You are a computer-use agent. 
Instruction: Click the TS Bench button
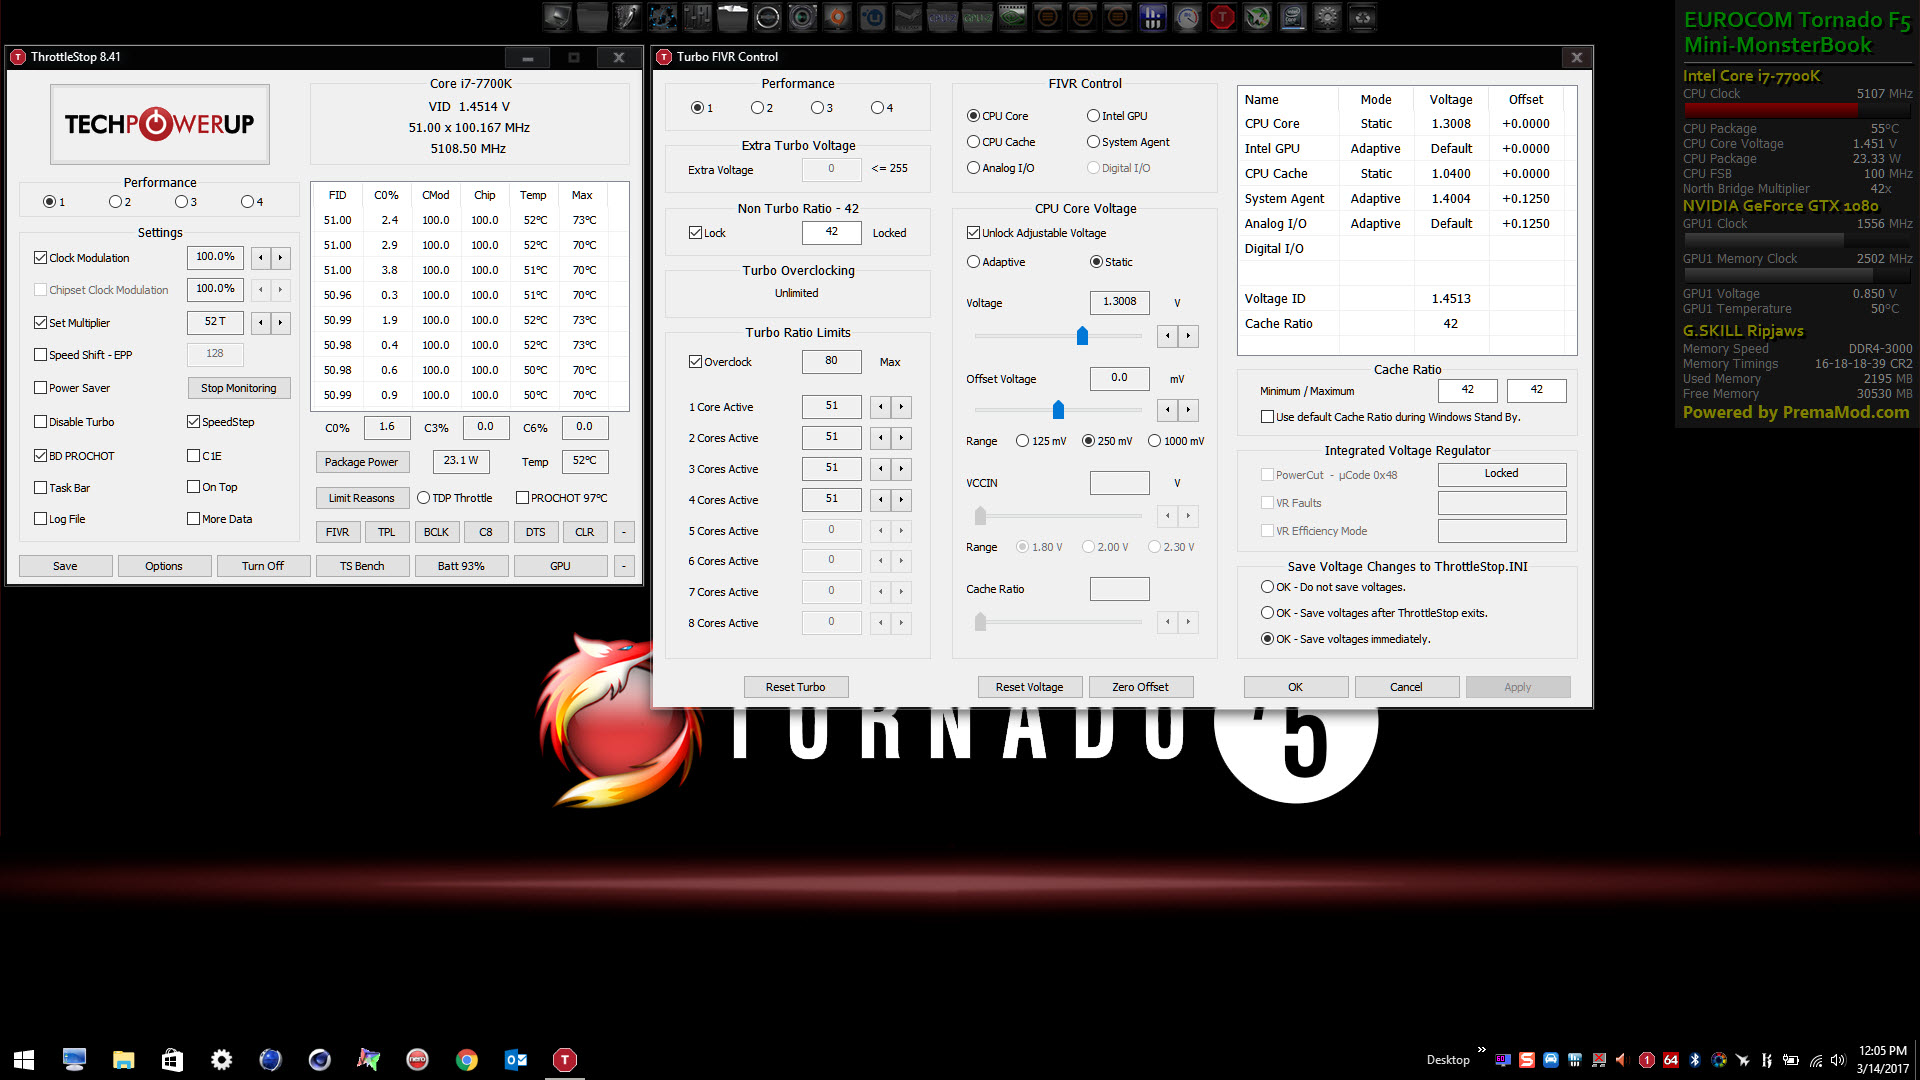[x=362, y=566]
